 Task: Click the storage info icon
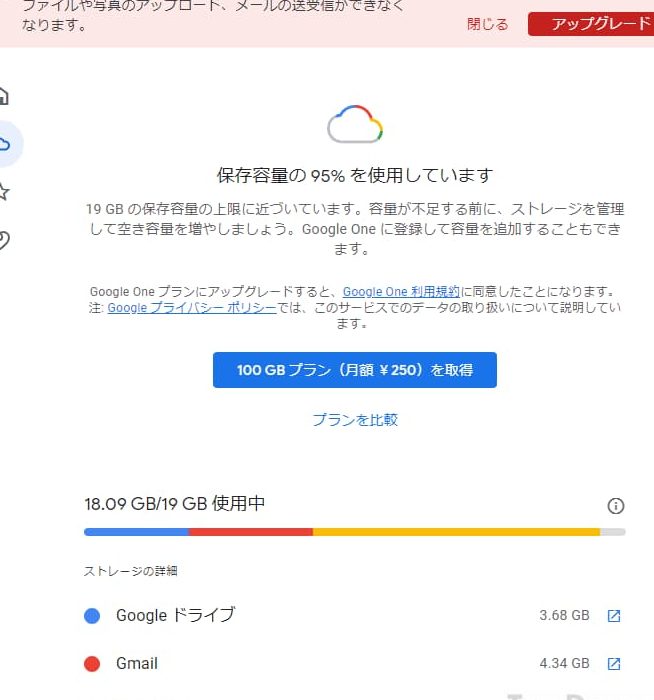(616, 506)
